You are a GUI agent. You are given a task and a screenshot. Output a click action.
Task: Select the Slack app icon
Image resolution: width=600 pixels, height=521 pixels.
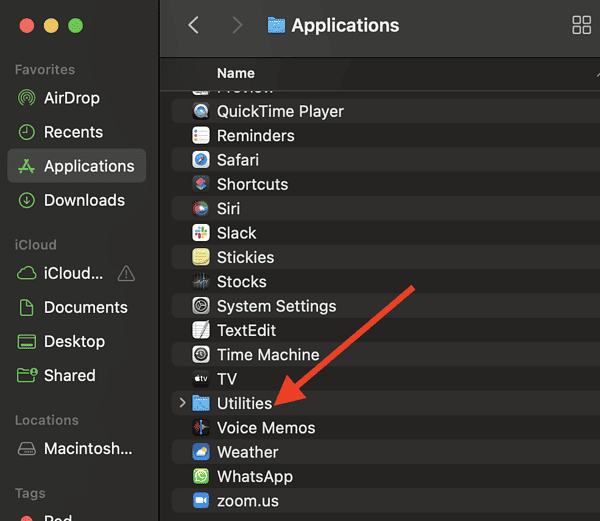click(x=201, y=233)
